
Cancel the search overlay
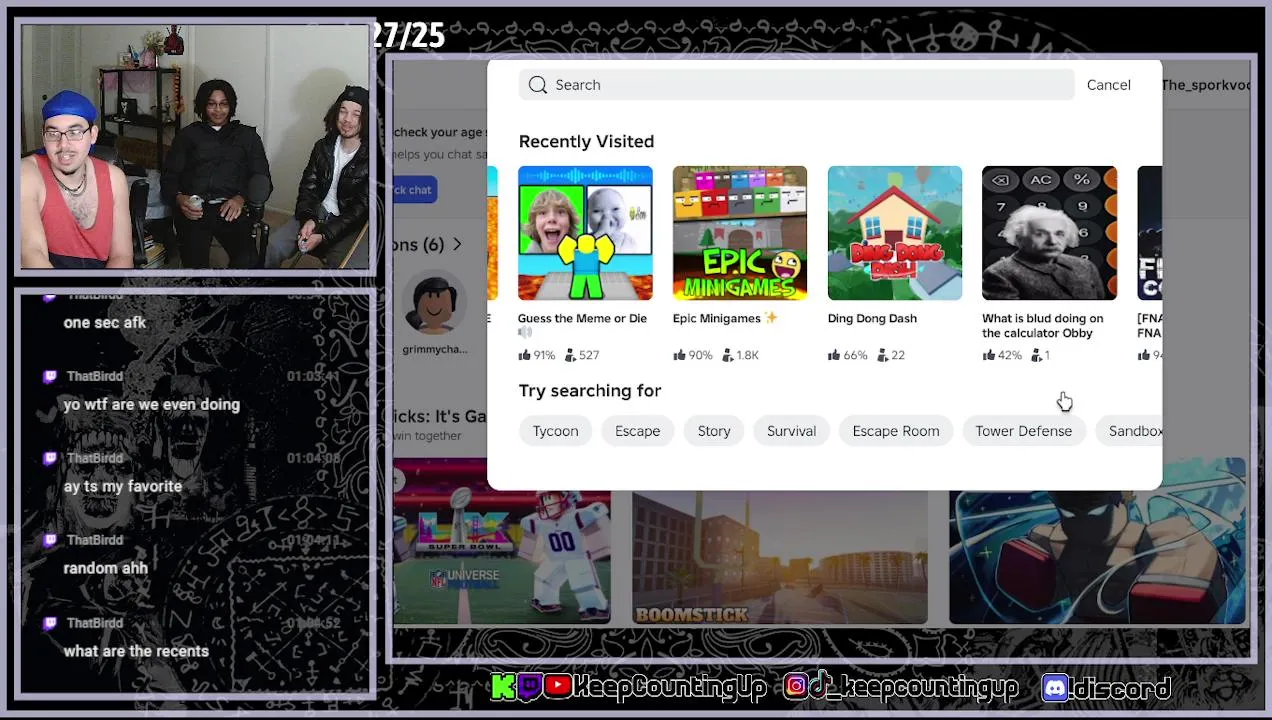[x=1108, y=85]
